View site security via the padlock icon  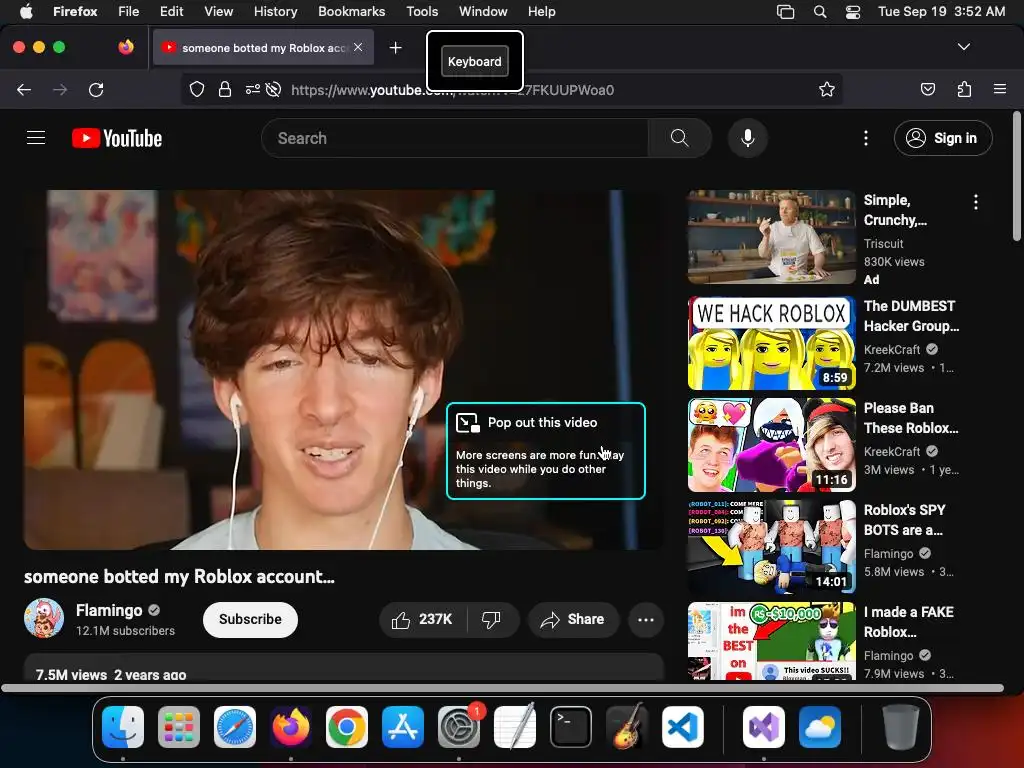pyautogui.click(x=225, y=89)
